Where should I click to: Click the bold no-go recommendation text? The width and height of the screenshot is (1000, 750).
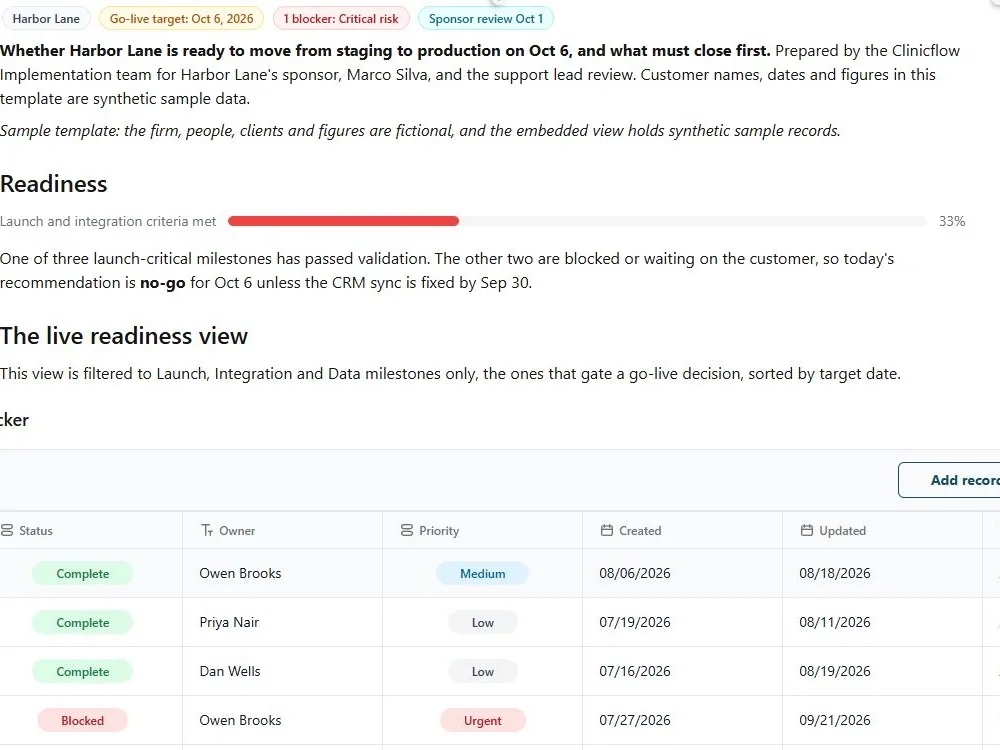[x=163, y=283]
